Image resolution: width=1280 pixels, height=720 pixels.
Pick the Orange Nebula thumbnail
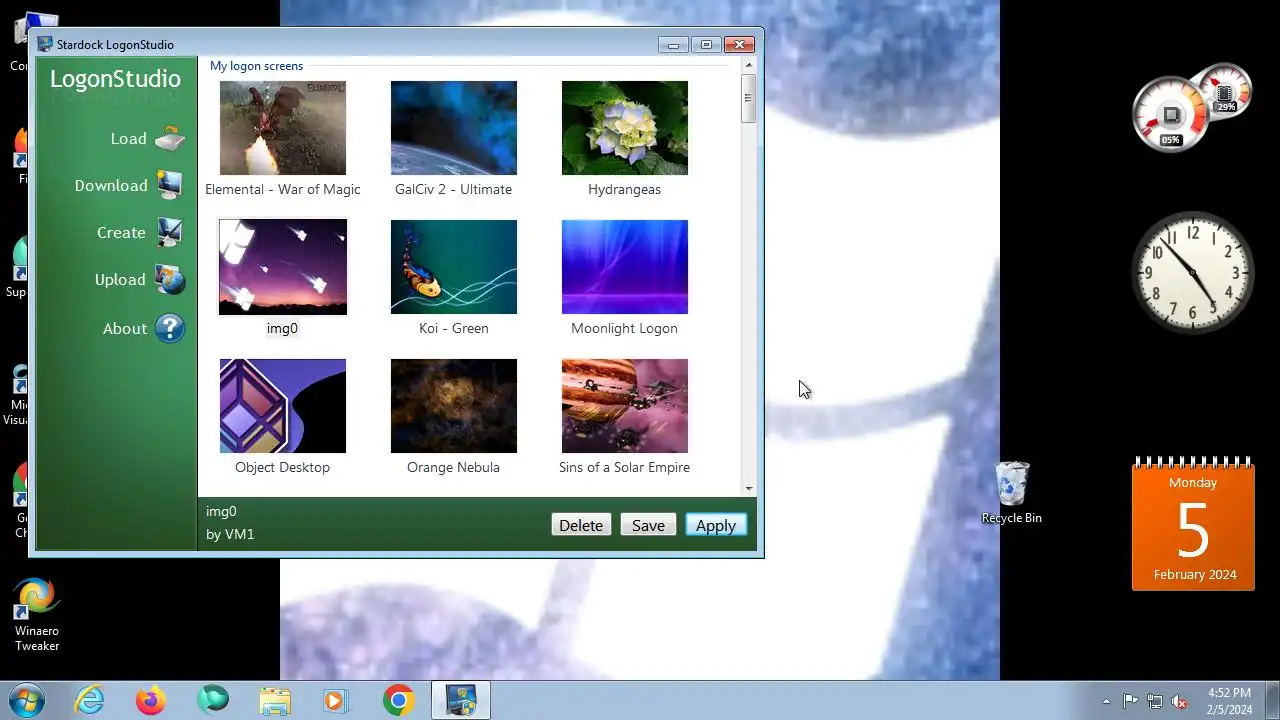click(x=454, y=406)
